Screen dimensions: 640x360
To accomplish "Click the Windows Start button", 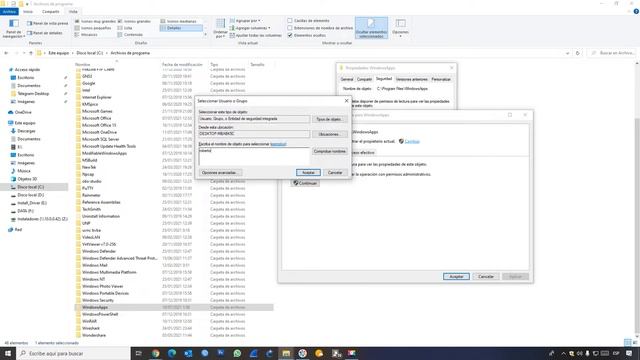I will point(8,353).
